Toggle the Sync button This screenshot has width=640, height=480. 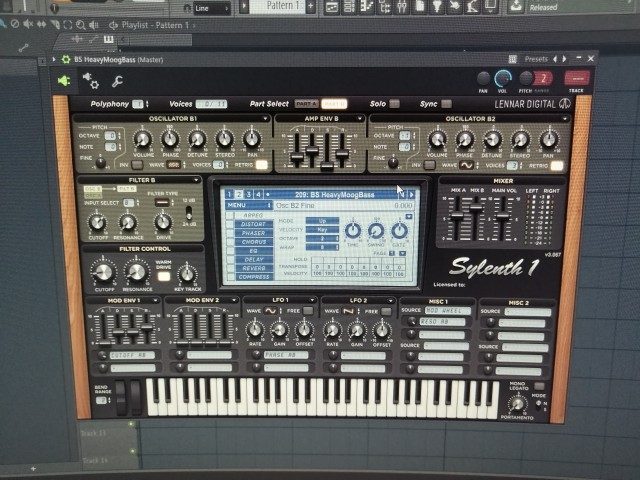click(x=447, y=104)
